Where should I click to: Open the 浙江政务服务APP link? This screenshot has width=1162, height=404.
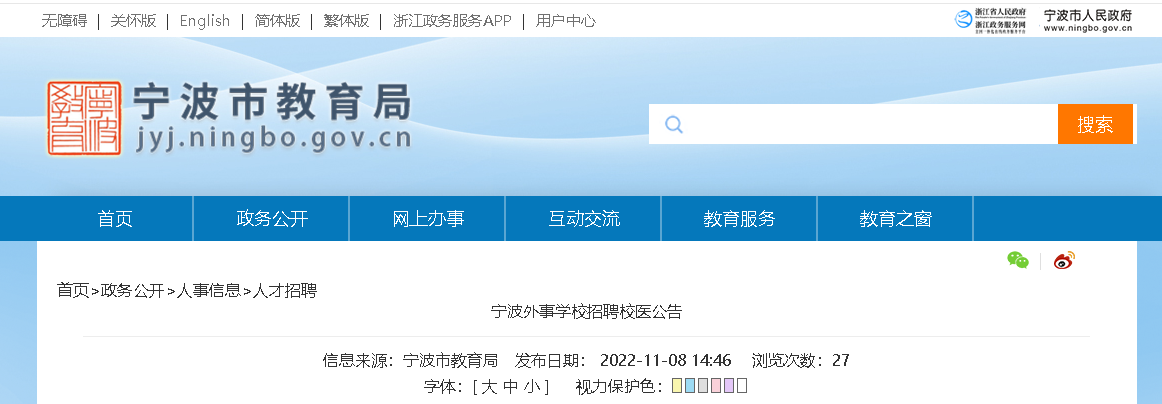tap(452, 21)
